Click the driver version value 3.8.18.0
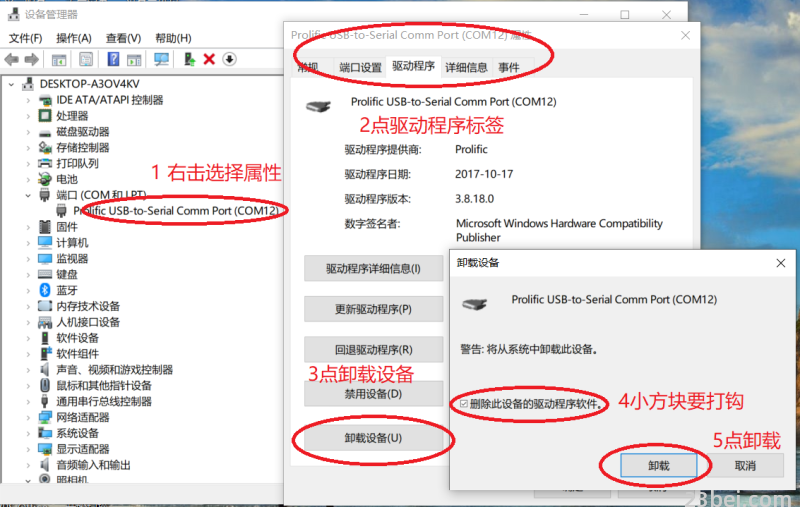Viewport: 800px width, 507px height. (474, 198)
